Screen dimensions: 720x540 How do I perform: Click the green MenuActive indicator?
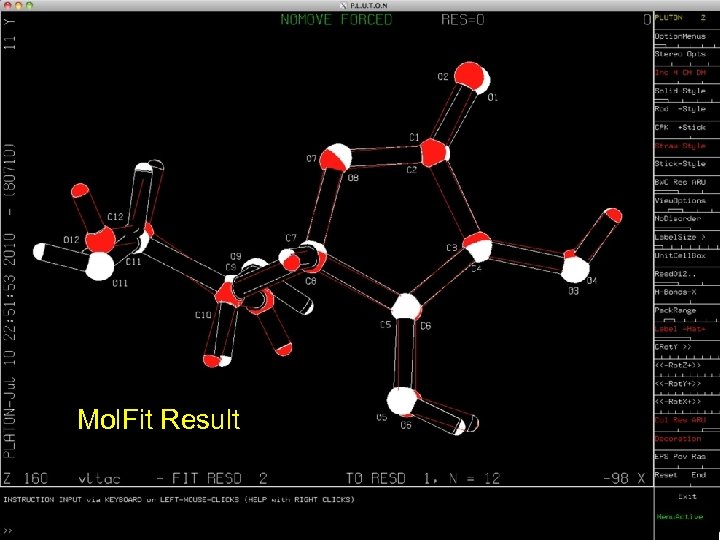[x=680, y=517]
